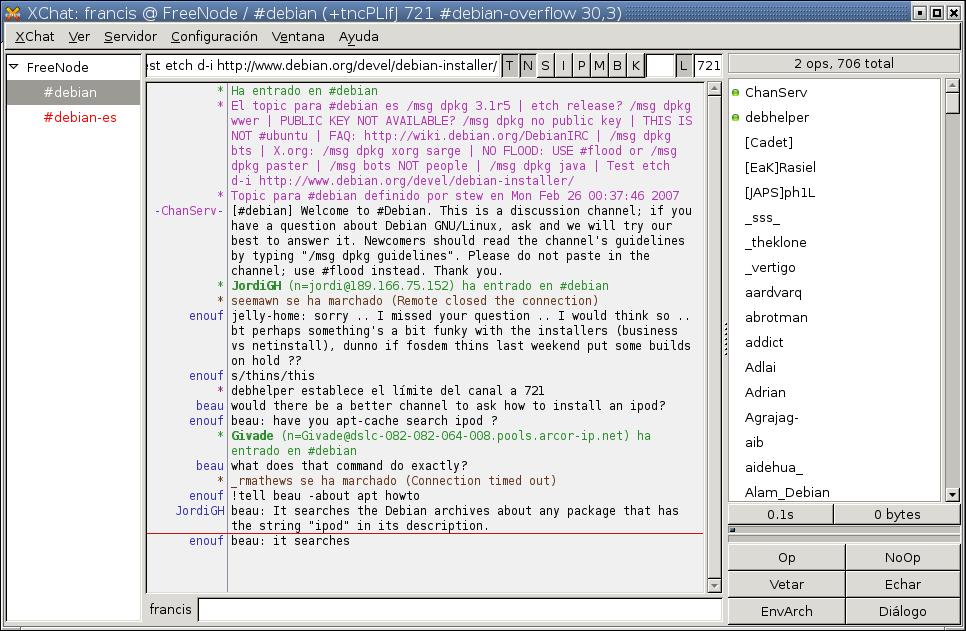This screenshot has height=631, width=966.
Task: Open the Ayuda menu
Action: [359, 36]
